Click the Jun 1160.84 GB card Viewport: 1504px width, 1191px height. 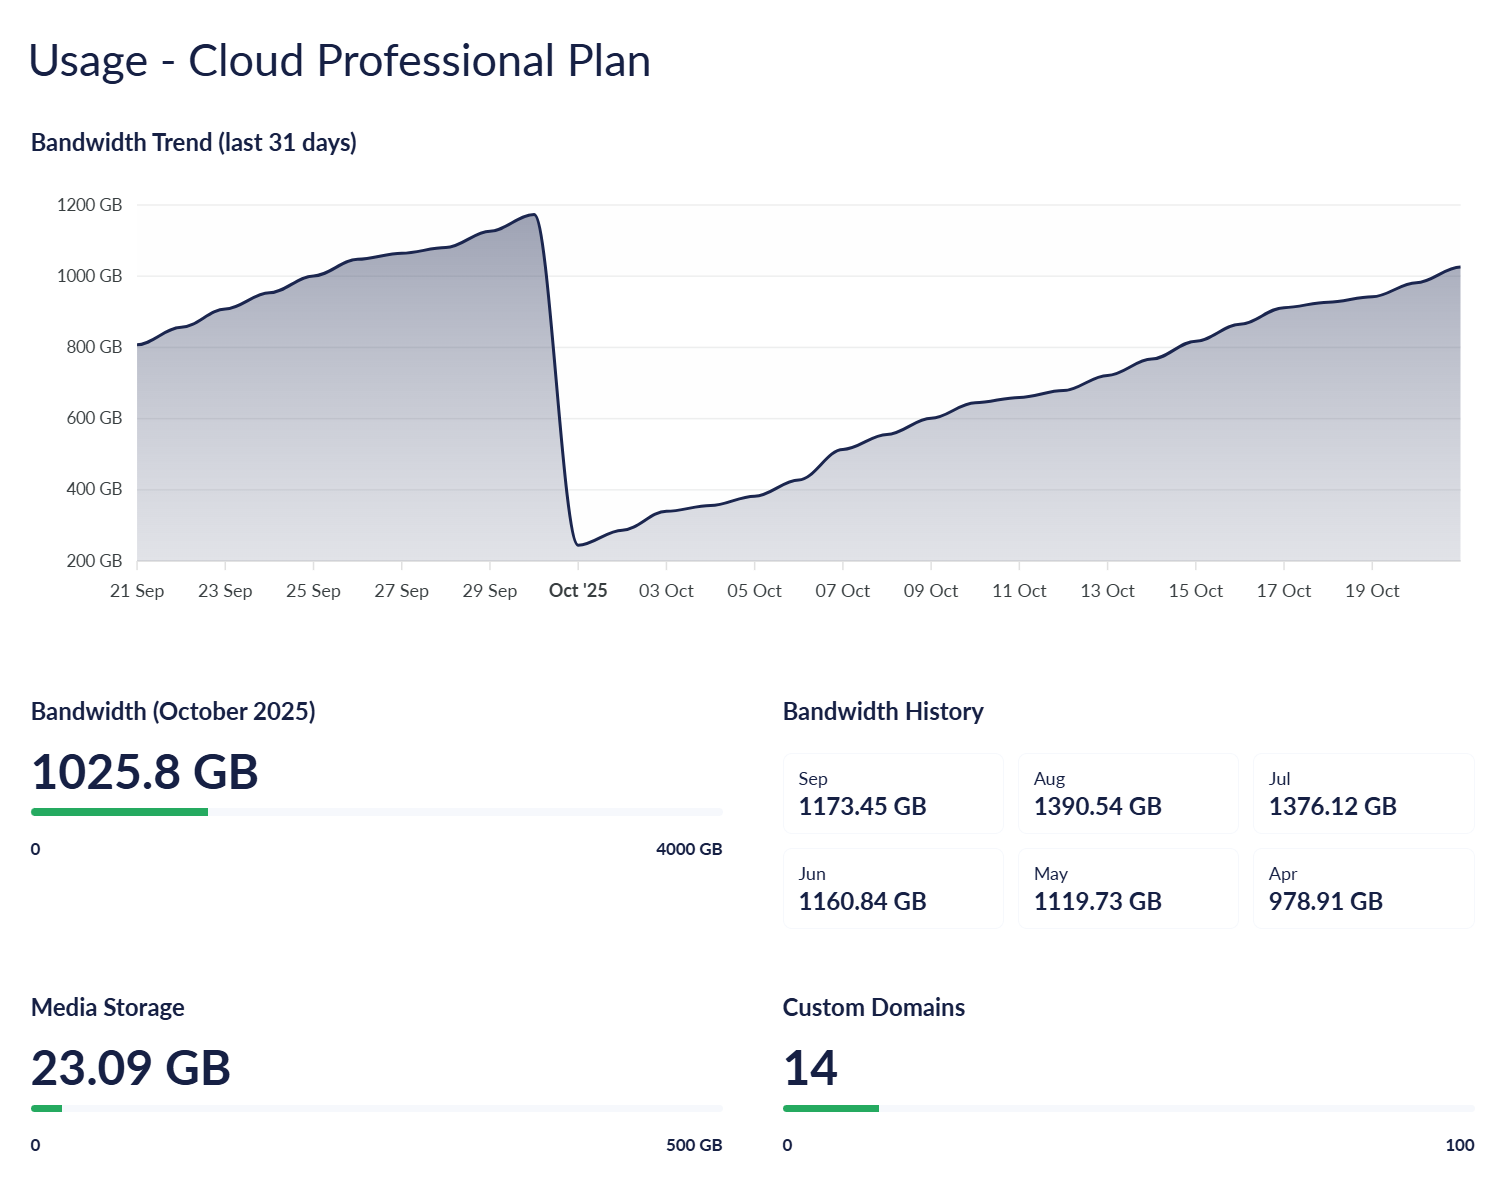point(893,889)
